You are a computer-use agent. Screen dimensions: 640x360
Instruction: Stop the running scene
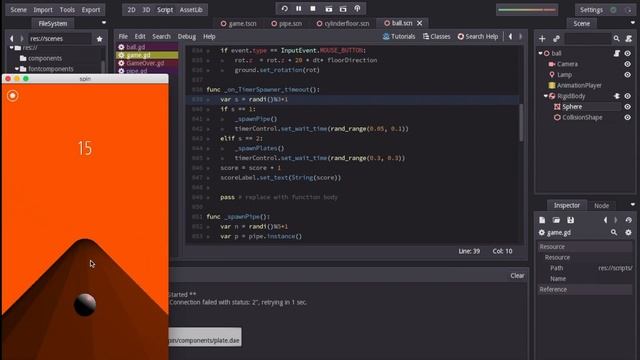tap(313, 9)
